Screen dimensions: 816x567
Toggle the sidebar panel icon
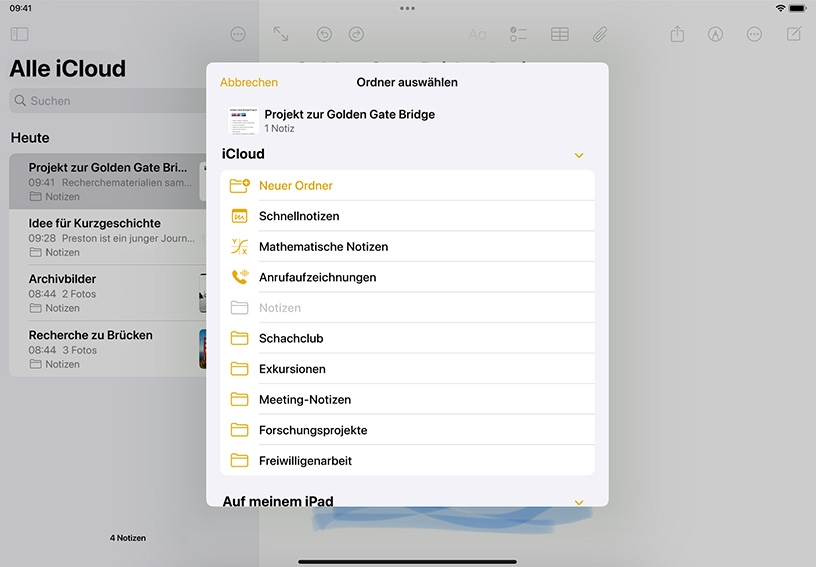click(x=19, y=34)
